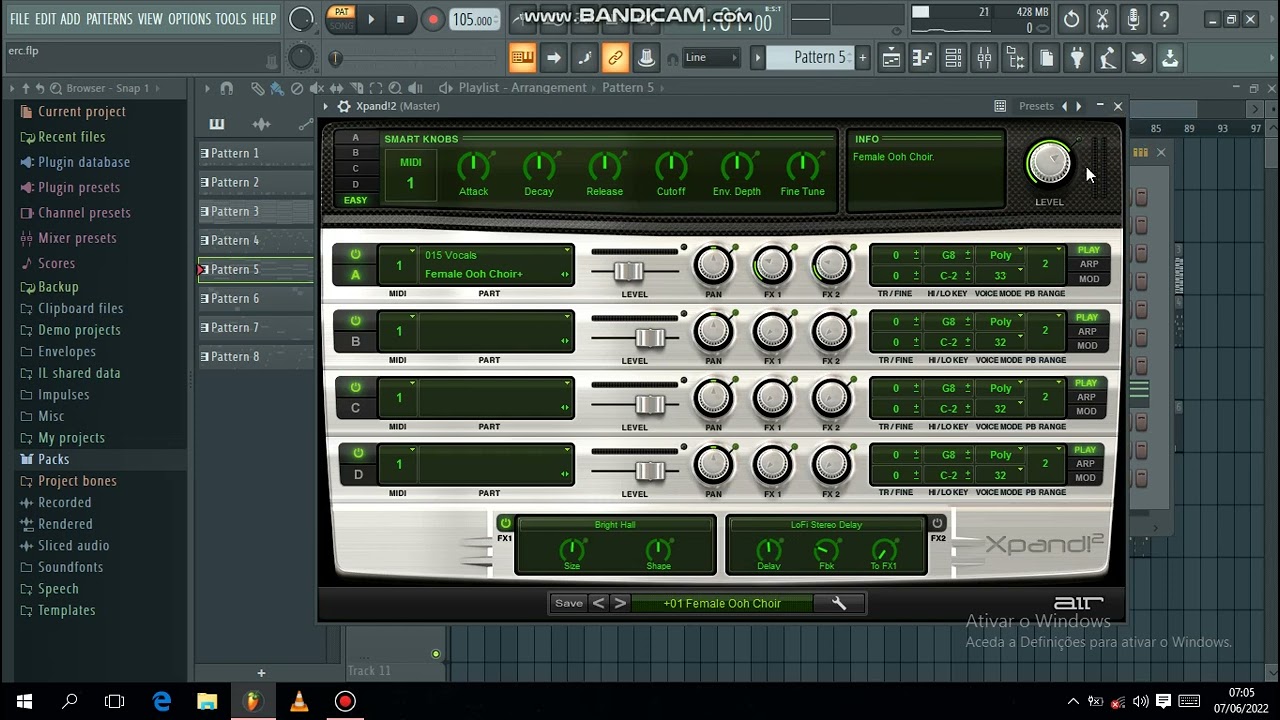Screen dimensions: 1280x720
Task: Open the wrench settings icon in Xpand!2
Action: coord(839,603)
